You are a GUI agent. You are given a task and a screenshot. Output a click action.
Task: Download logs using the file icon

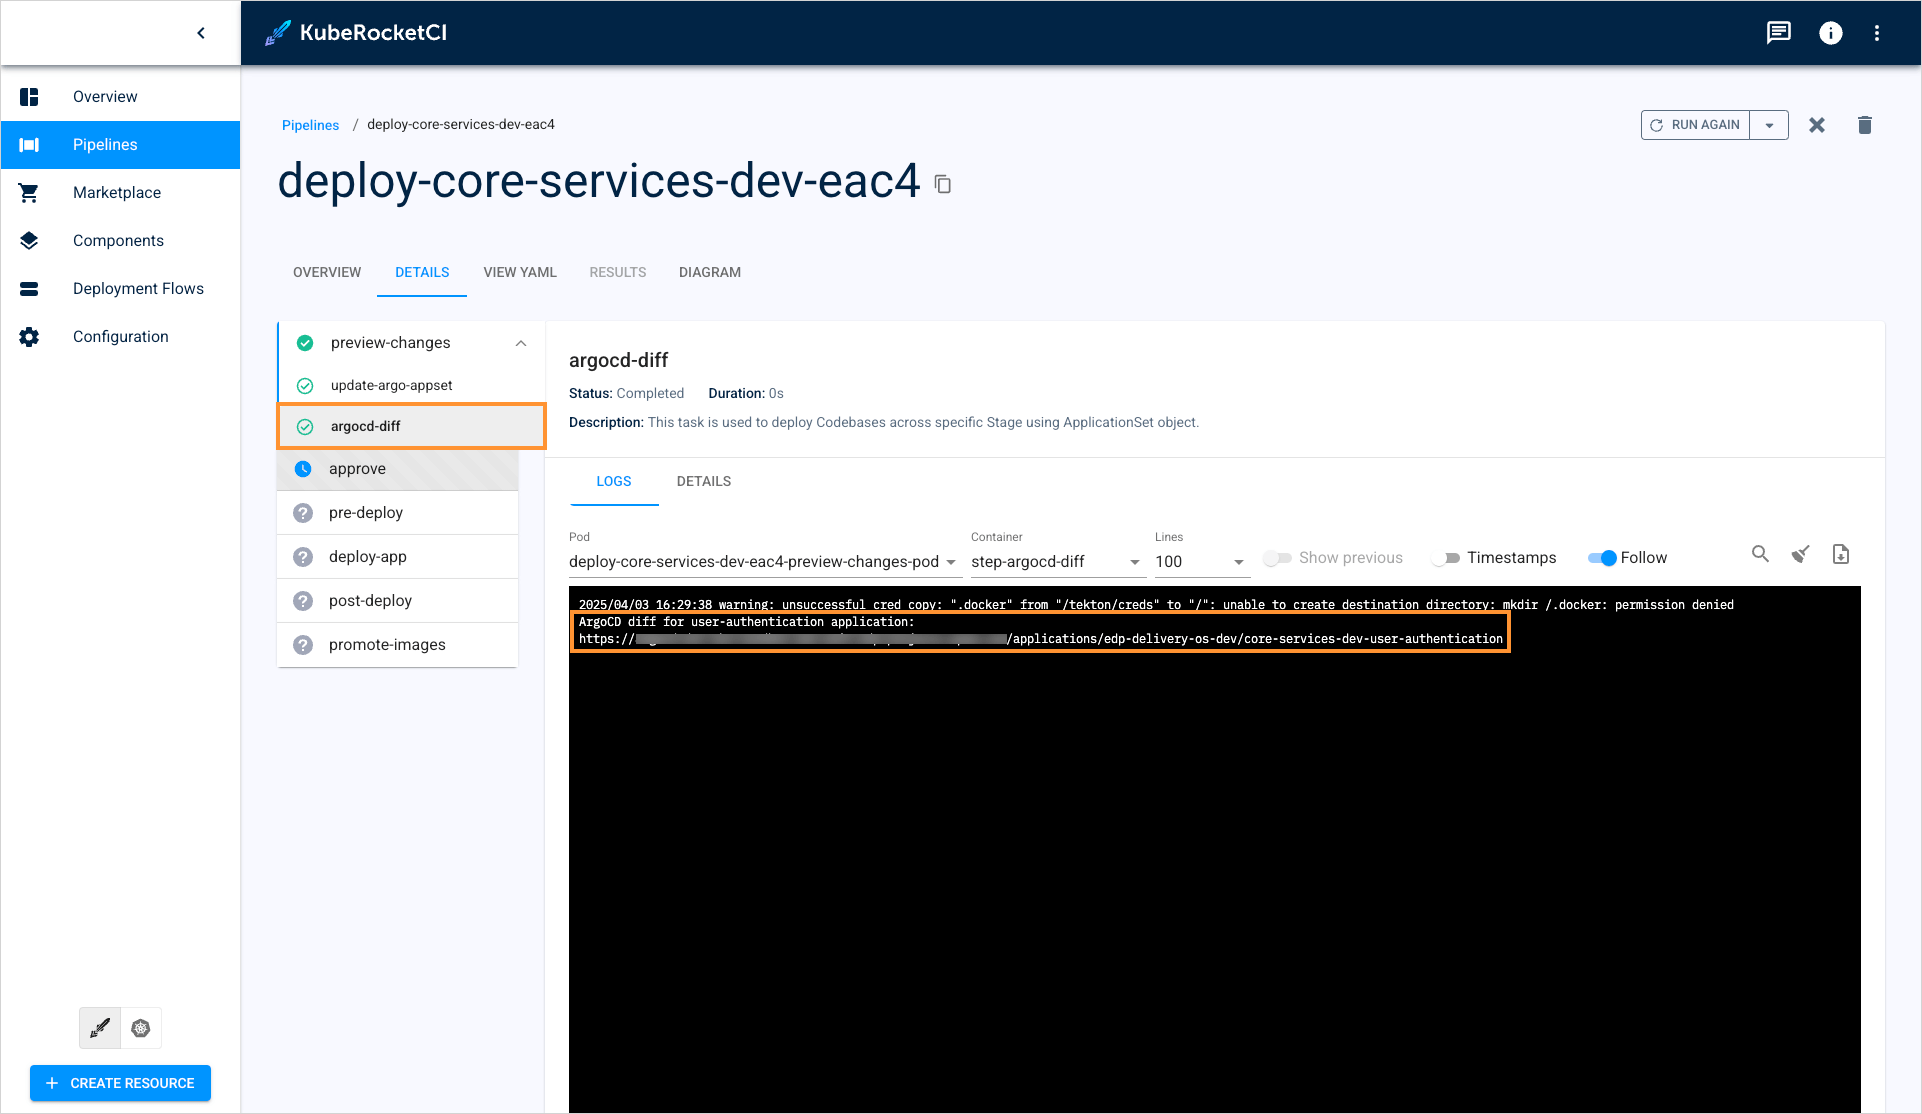coord(1840,554)
